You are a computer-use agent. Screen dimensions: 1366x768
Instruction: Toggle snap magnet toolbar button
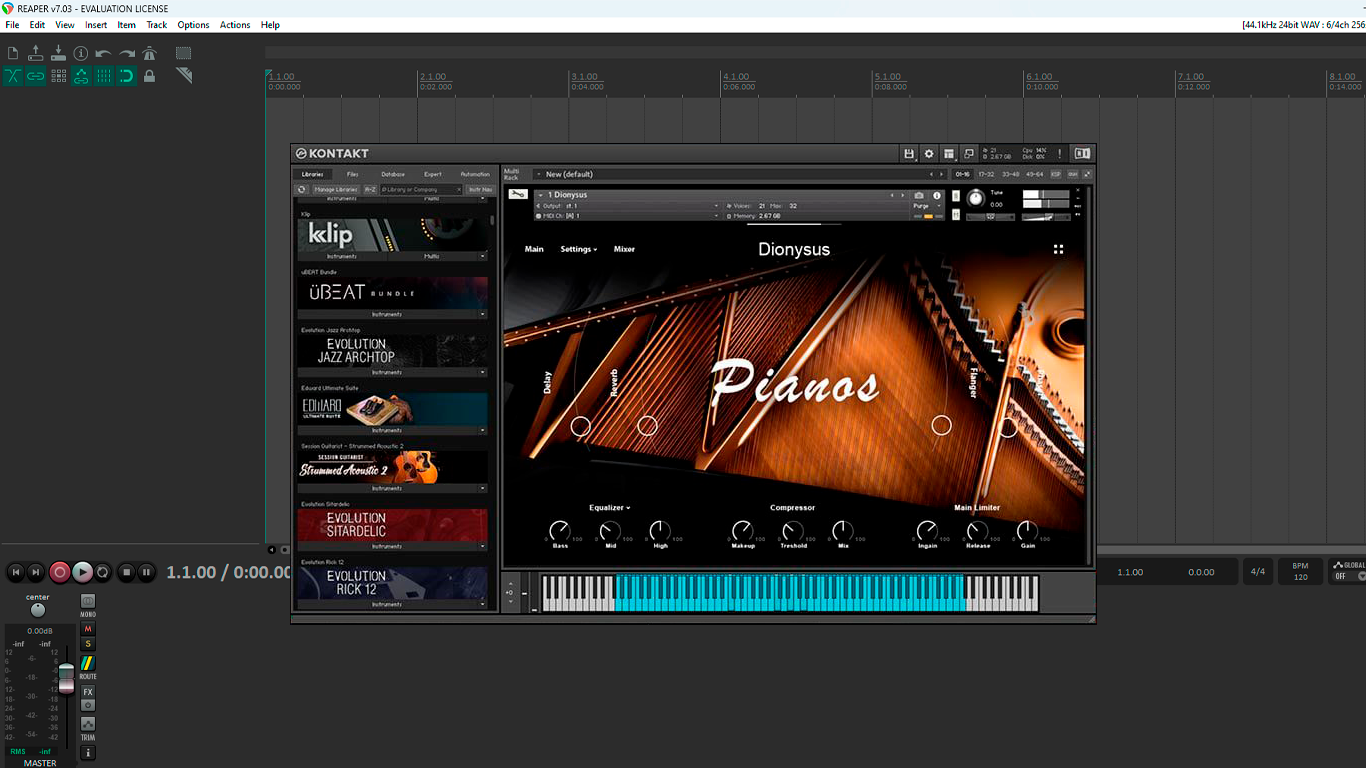[126, 76]
